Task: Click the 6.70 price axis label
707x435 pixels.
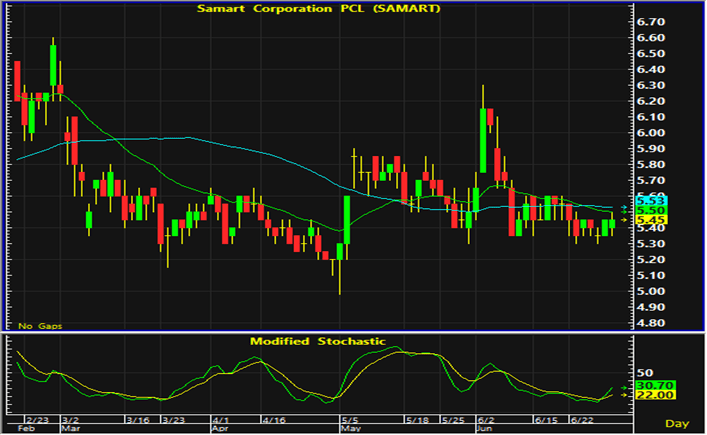Action: (x=651, y=22)
